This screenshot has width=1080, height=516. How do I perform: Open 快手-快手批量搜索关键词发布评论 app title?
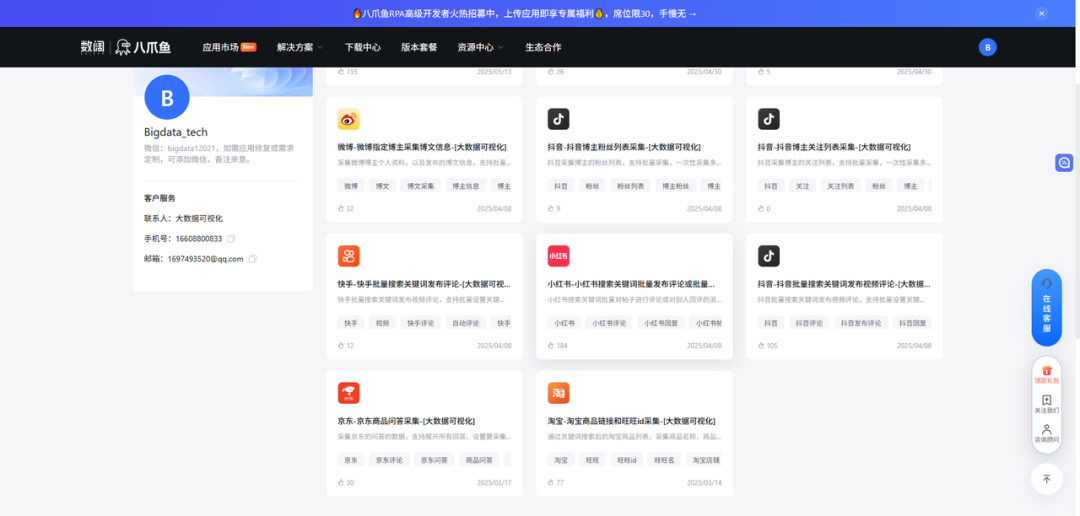coord(424,284)
